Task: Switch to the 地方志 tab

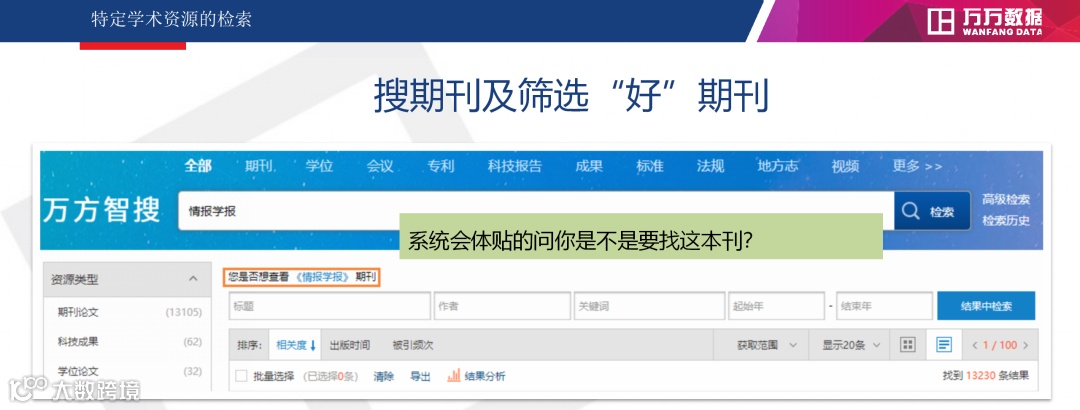Action: pyautogui.click(x=778, y=166)
